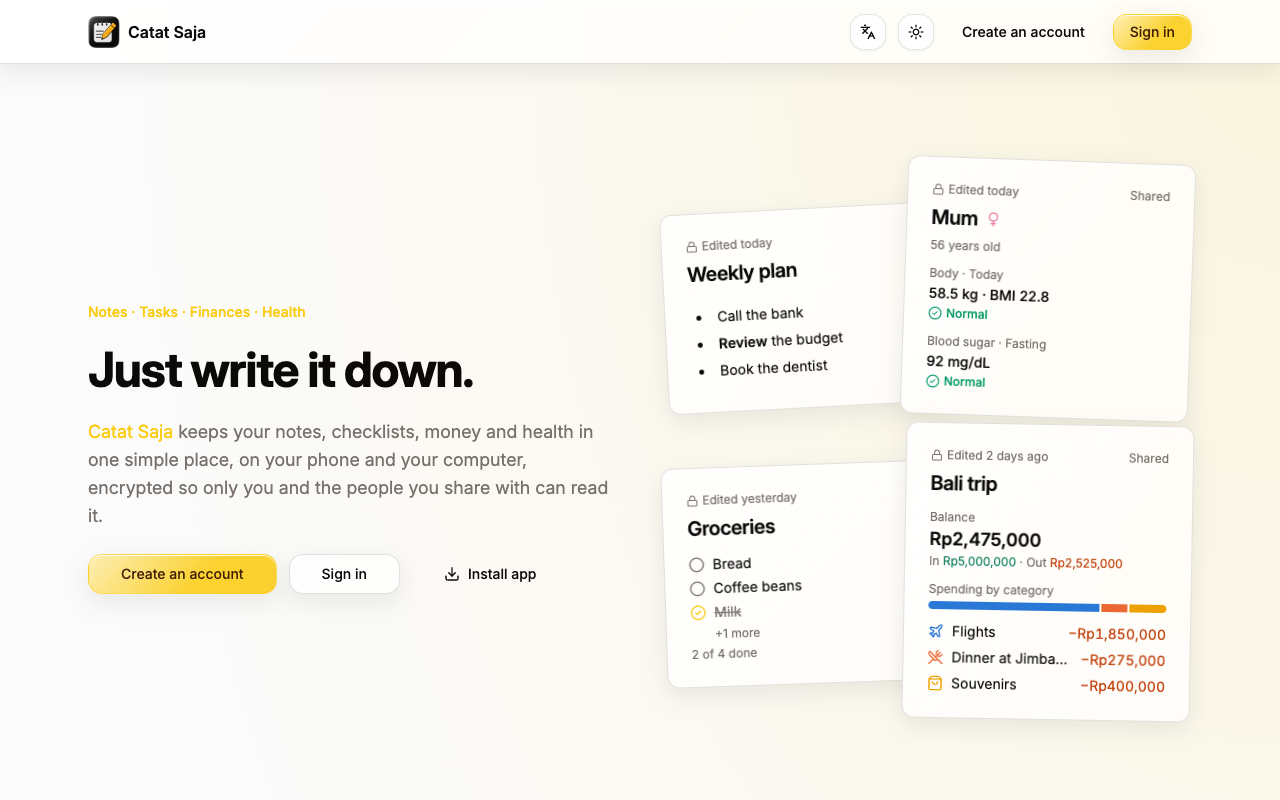Click the Install app button

click(x=490, y=574)
